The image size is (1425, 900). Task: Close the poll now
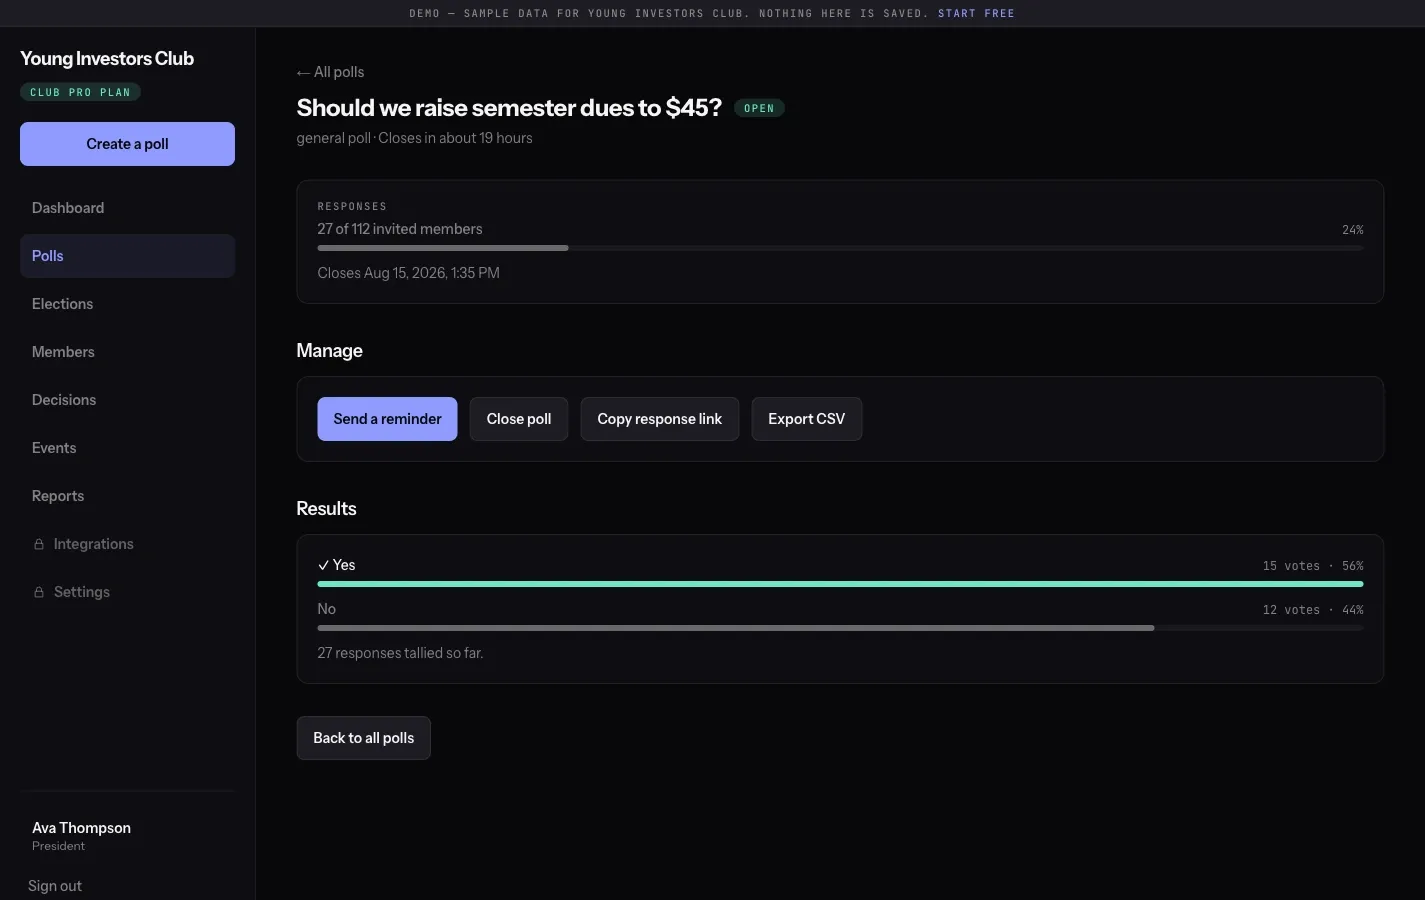click(x=519, y=419)
